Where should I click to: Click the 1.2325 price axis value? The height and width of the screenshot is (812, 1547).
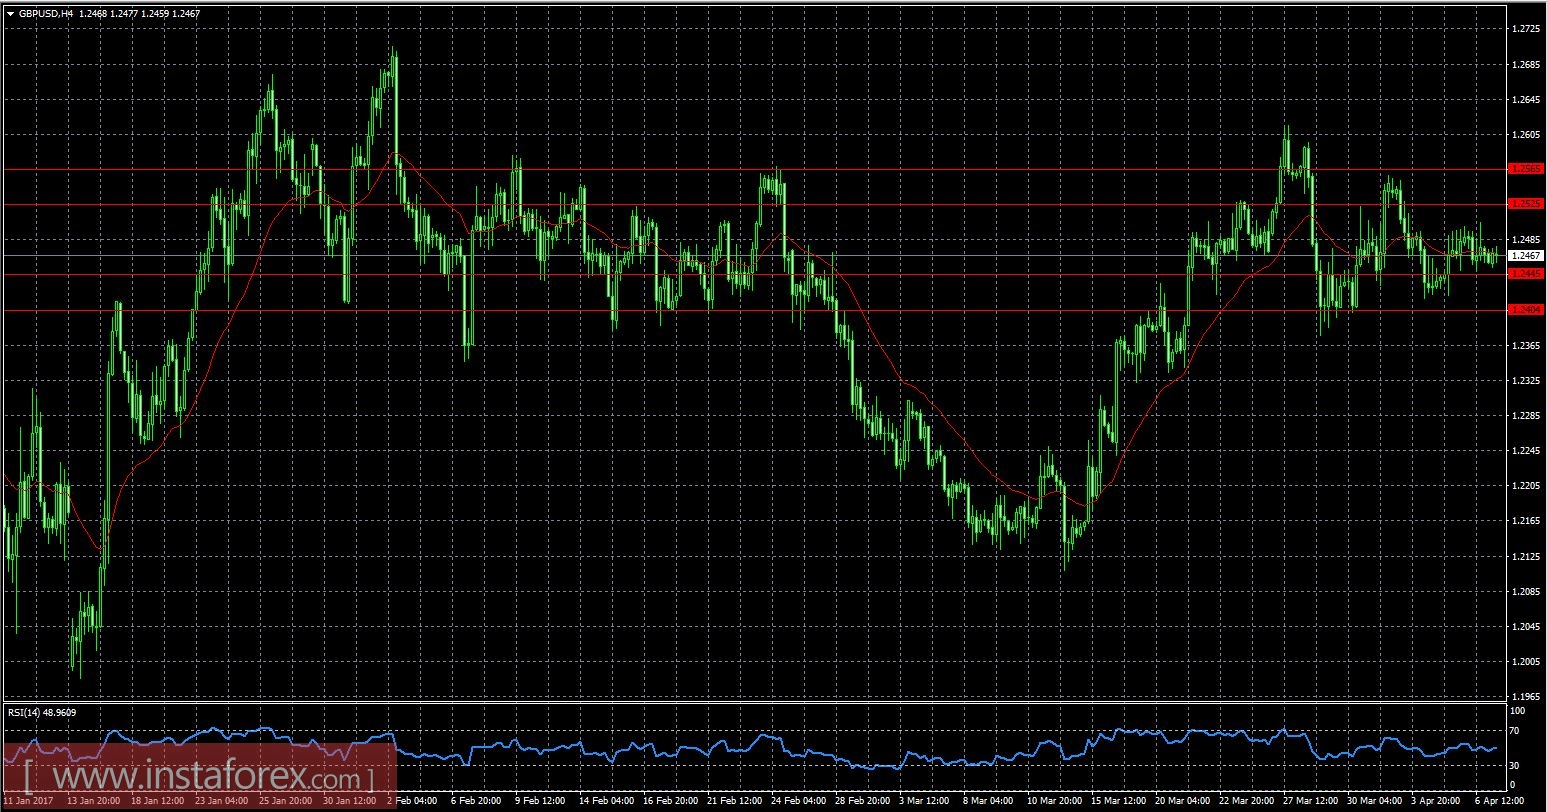click(x=1527, y=381)
